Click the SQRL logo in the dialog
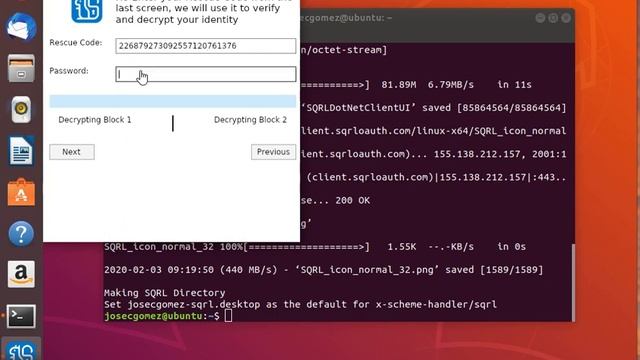Image resolution: width=640 pixels, height=360 pixels. pyautogui.click(x=87, y=11)
